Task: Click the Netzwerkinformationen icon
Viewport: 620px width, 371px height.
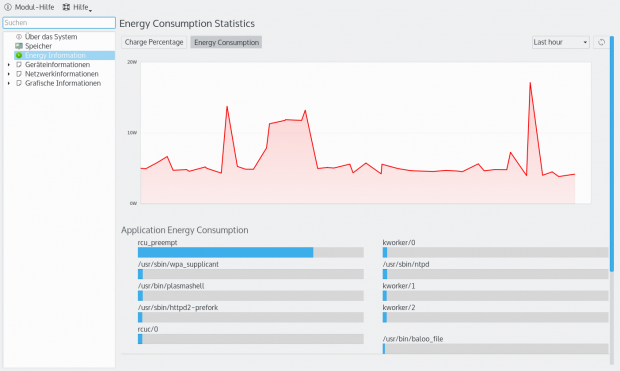Action: click(19, 74)
